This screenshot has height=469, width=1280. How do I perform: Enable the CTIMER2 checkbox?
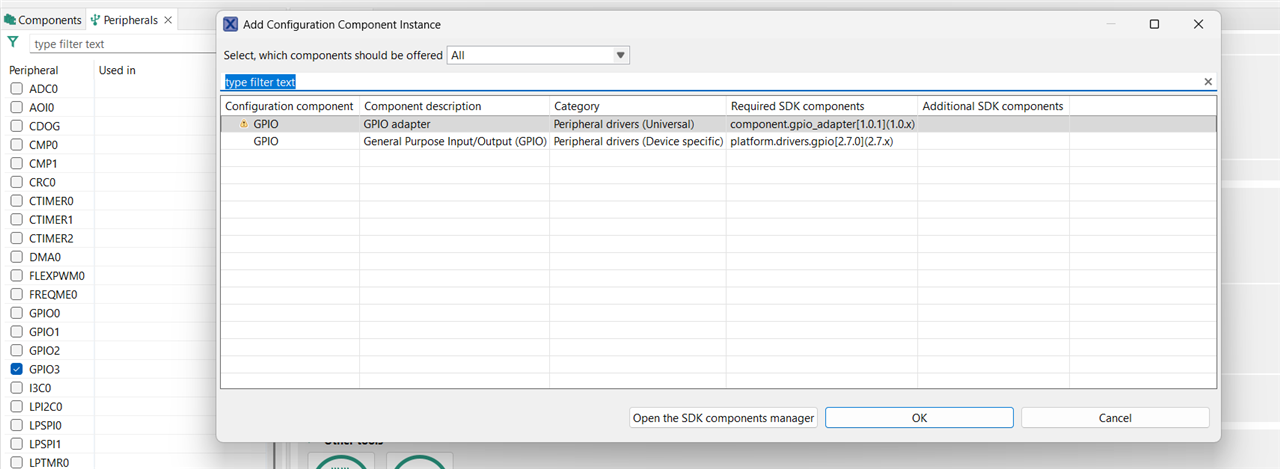16,238
